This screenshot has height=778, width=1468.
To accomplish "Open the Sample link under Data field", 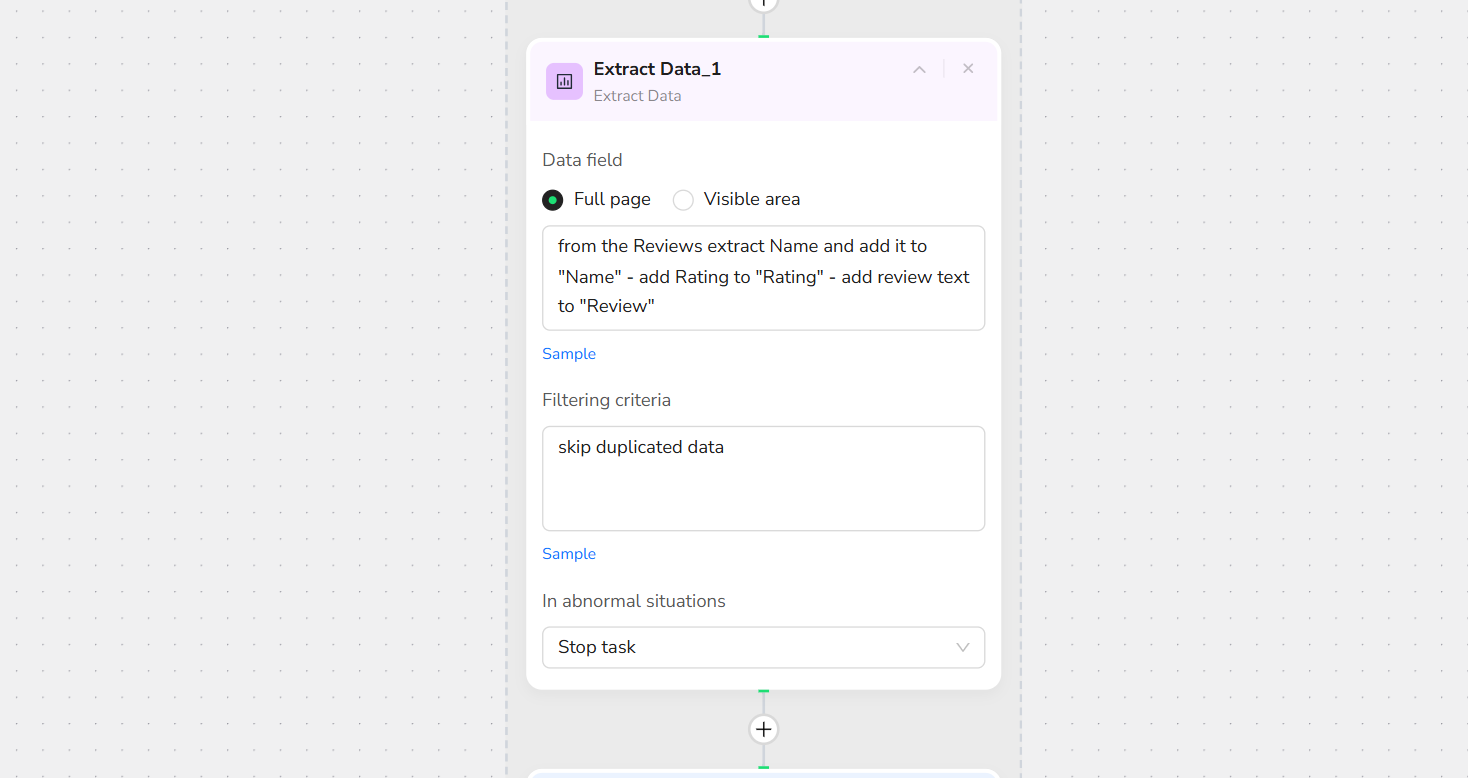I will coord(569,354).
